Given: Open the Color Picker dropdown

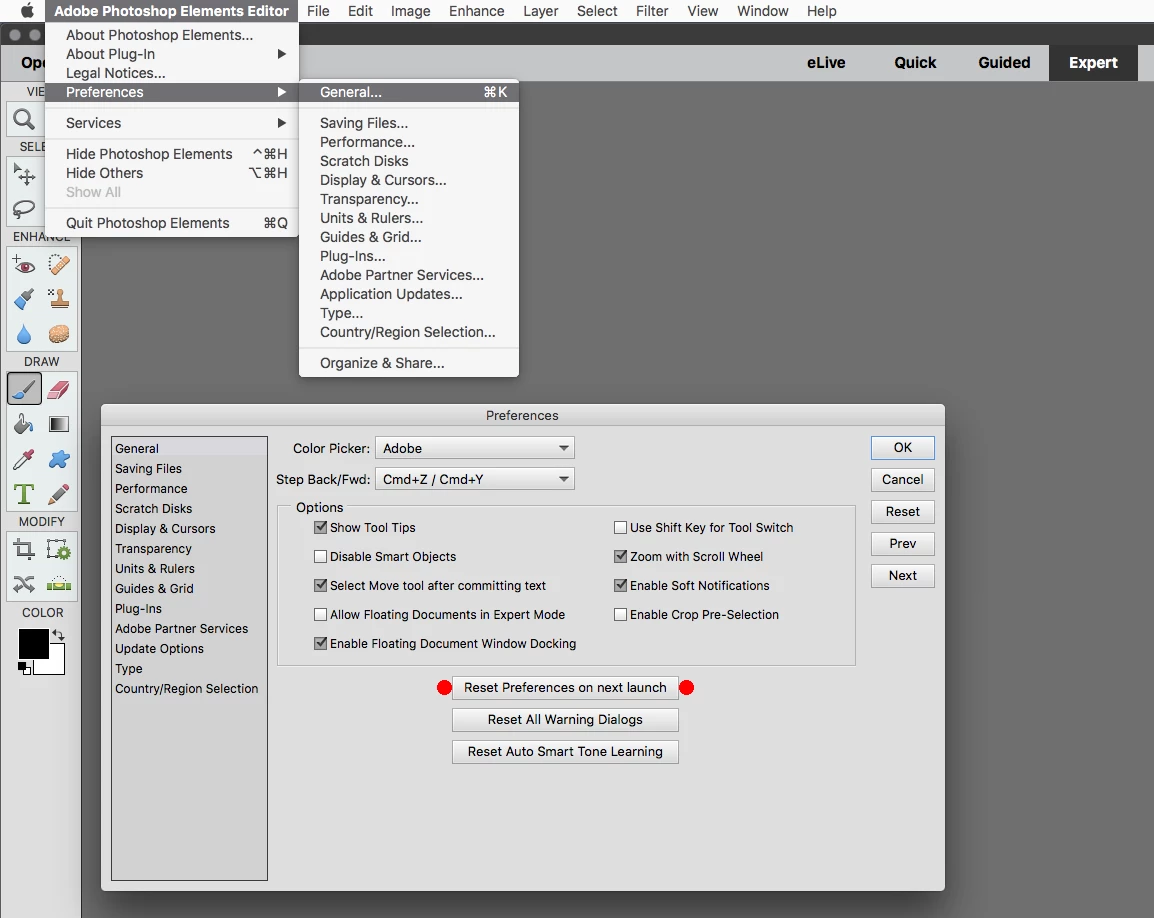Looking at the screenshot, I should click(x=475, y=448).
